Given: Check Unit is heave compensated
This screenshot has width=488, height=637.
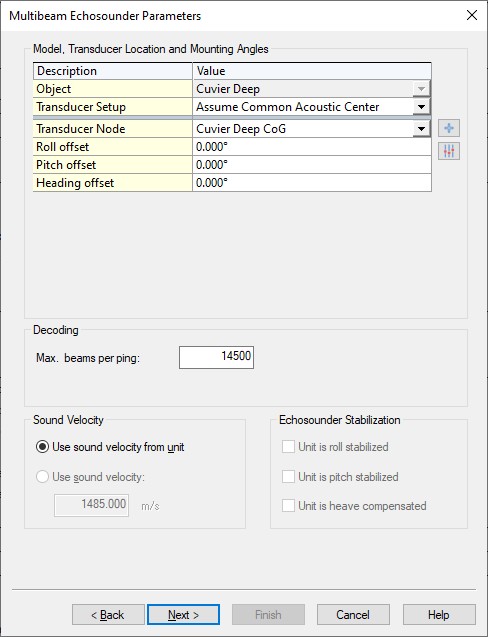Looking at the screenshot, I should [x=288, y=506].
